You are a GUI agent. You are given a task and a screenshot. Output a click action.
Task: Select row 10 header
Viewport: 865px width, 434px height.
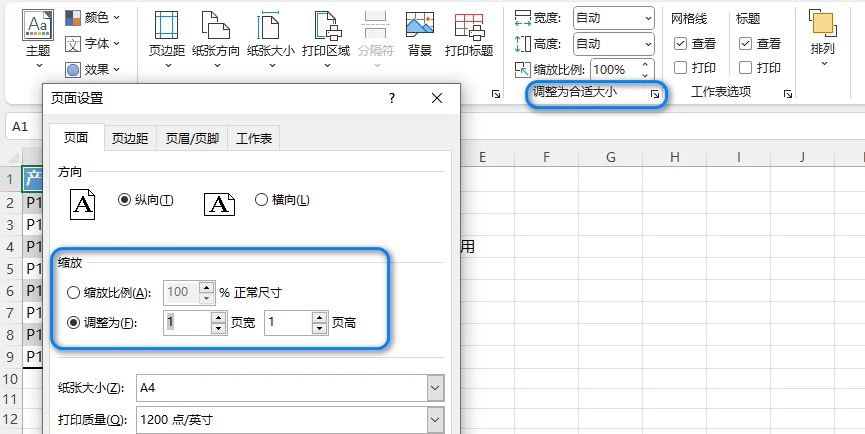pyautogui.click(x=10, y=379)
